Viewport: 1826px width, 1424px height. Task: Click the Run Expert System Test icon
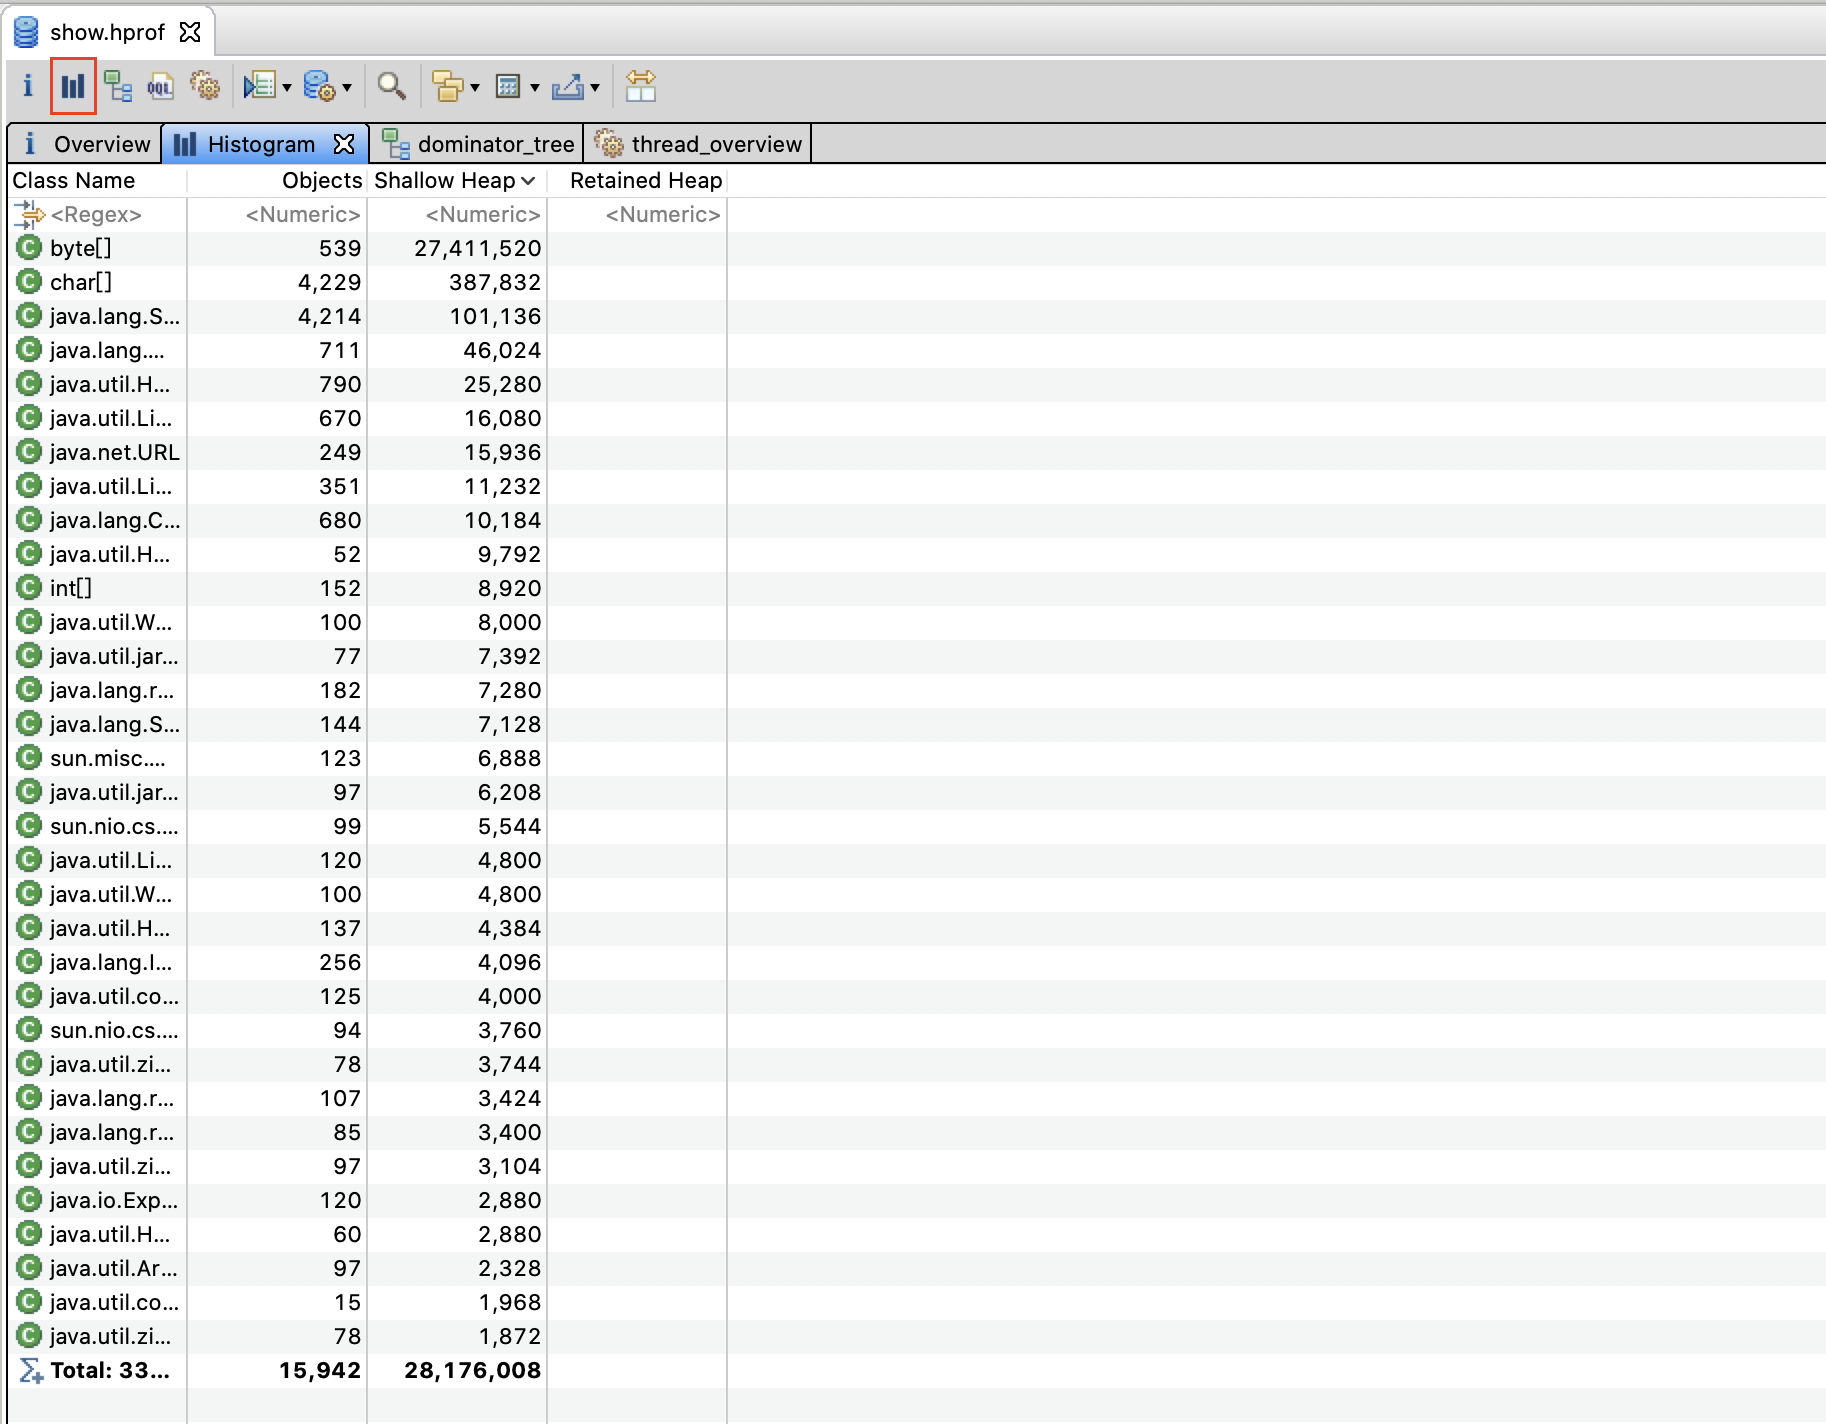pos(259,86)
